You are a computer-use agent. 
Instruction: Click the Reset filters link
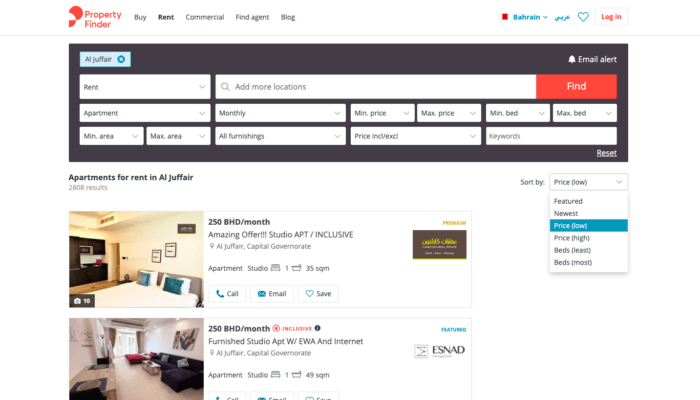click(x=606, y=153)
